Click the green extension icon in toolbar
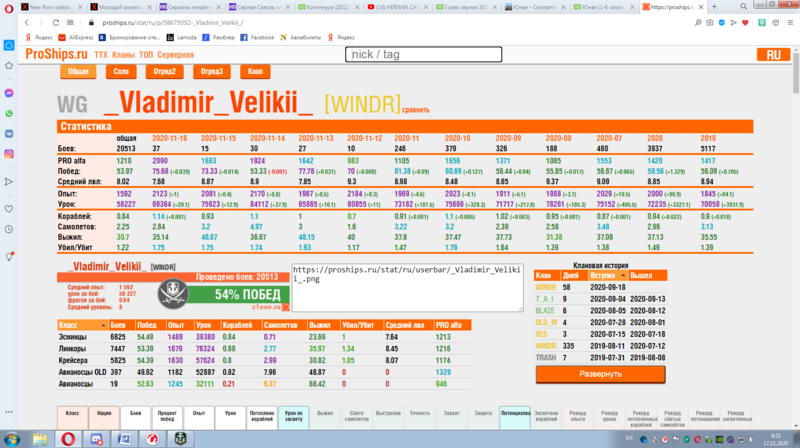This screenshot has width=800, height=448. pyautogui.click(x=762, y=22)
